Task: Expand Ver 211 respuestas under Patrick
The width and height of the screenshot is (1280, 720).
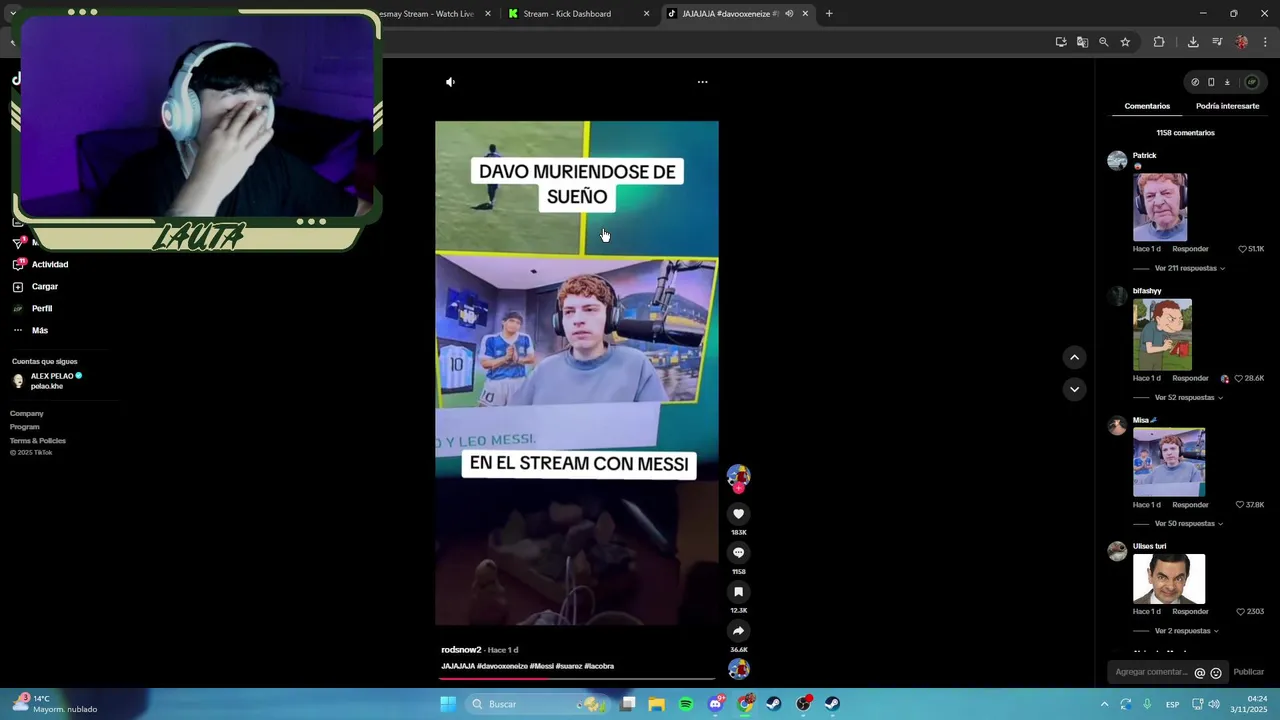Action: pyautogui.click(x=1189, y=268)
